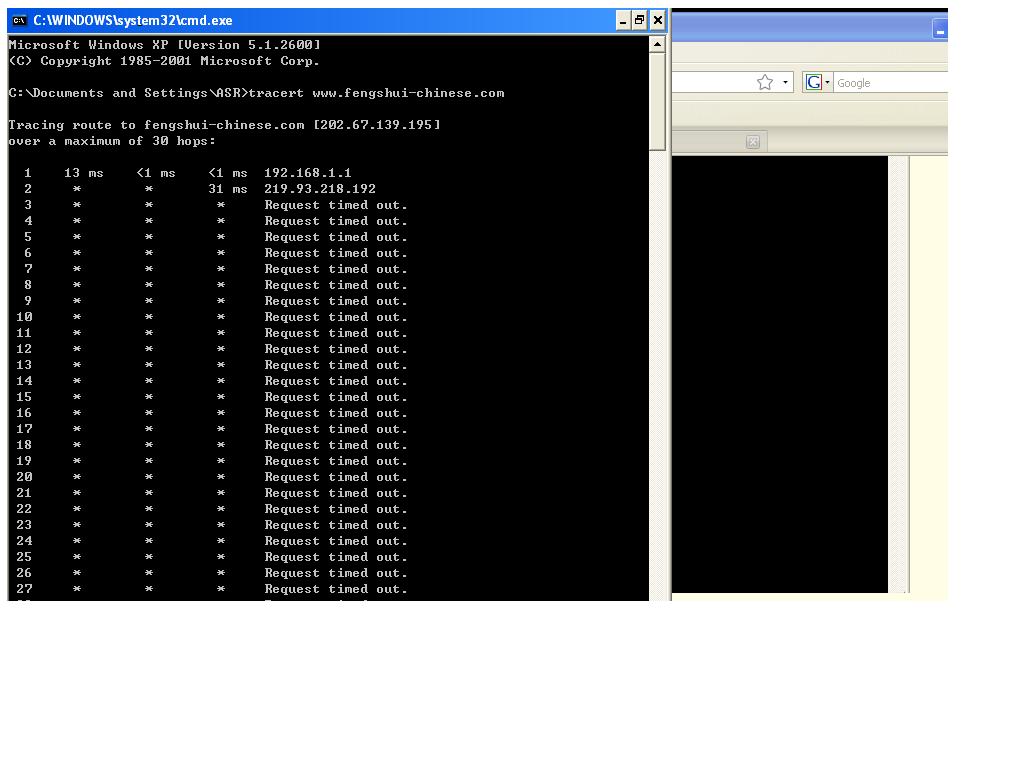Screen dimensions: 1024x768
Task: Click the console scrollbar up arrow
Action: [657, 44]
